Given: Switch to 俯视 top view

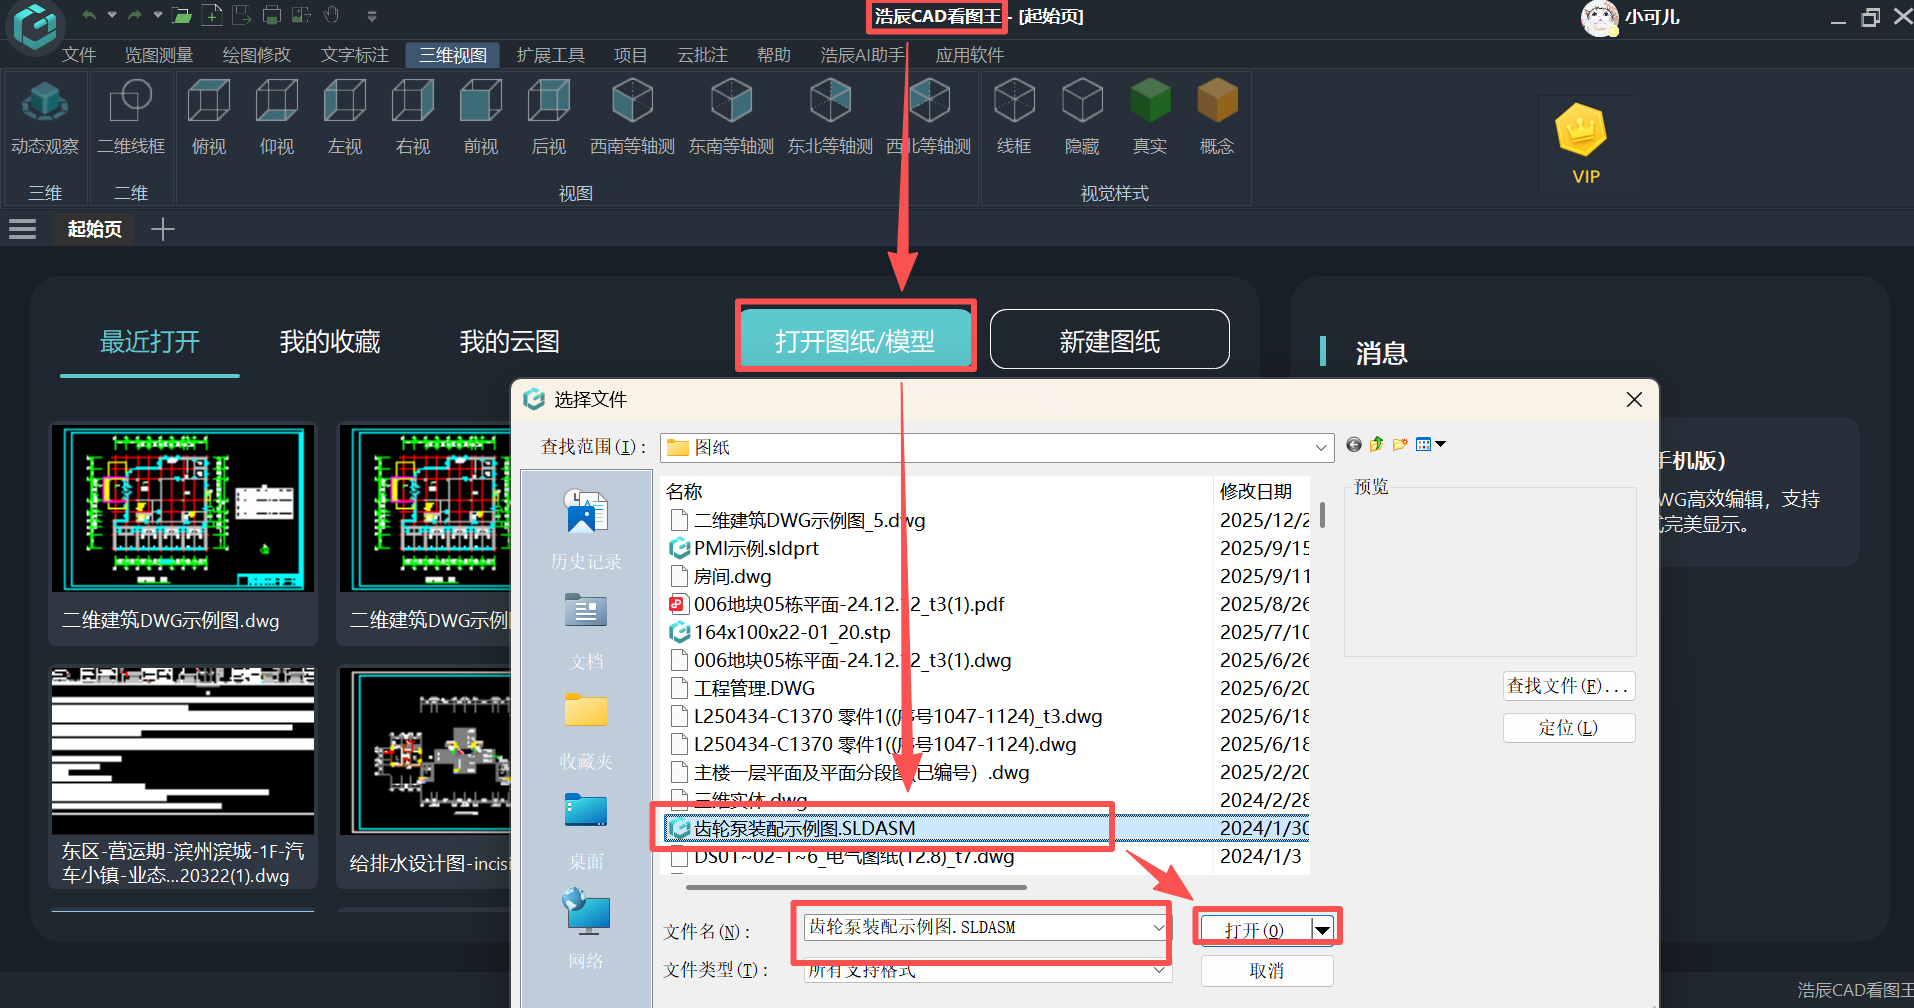Looking at the screenshot, I should click(x=209, y=118).
